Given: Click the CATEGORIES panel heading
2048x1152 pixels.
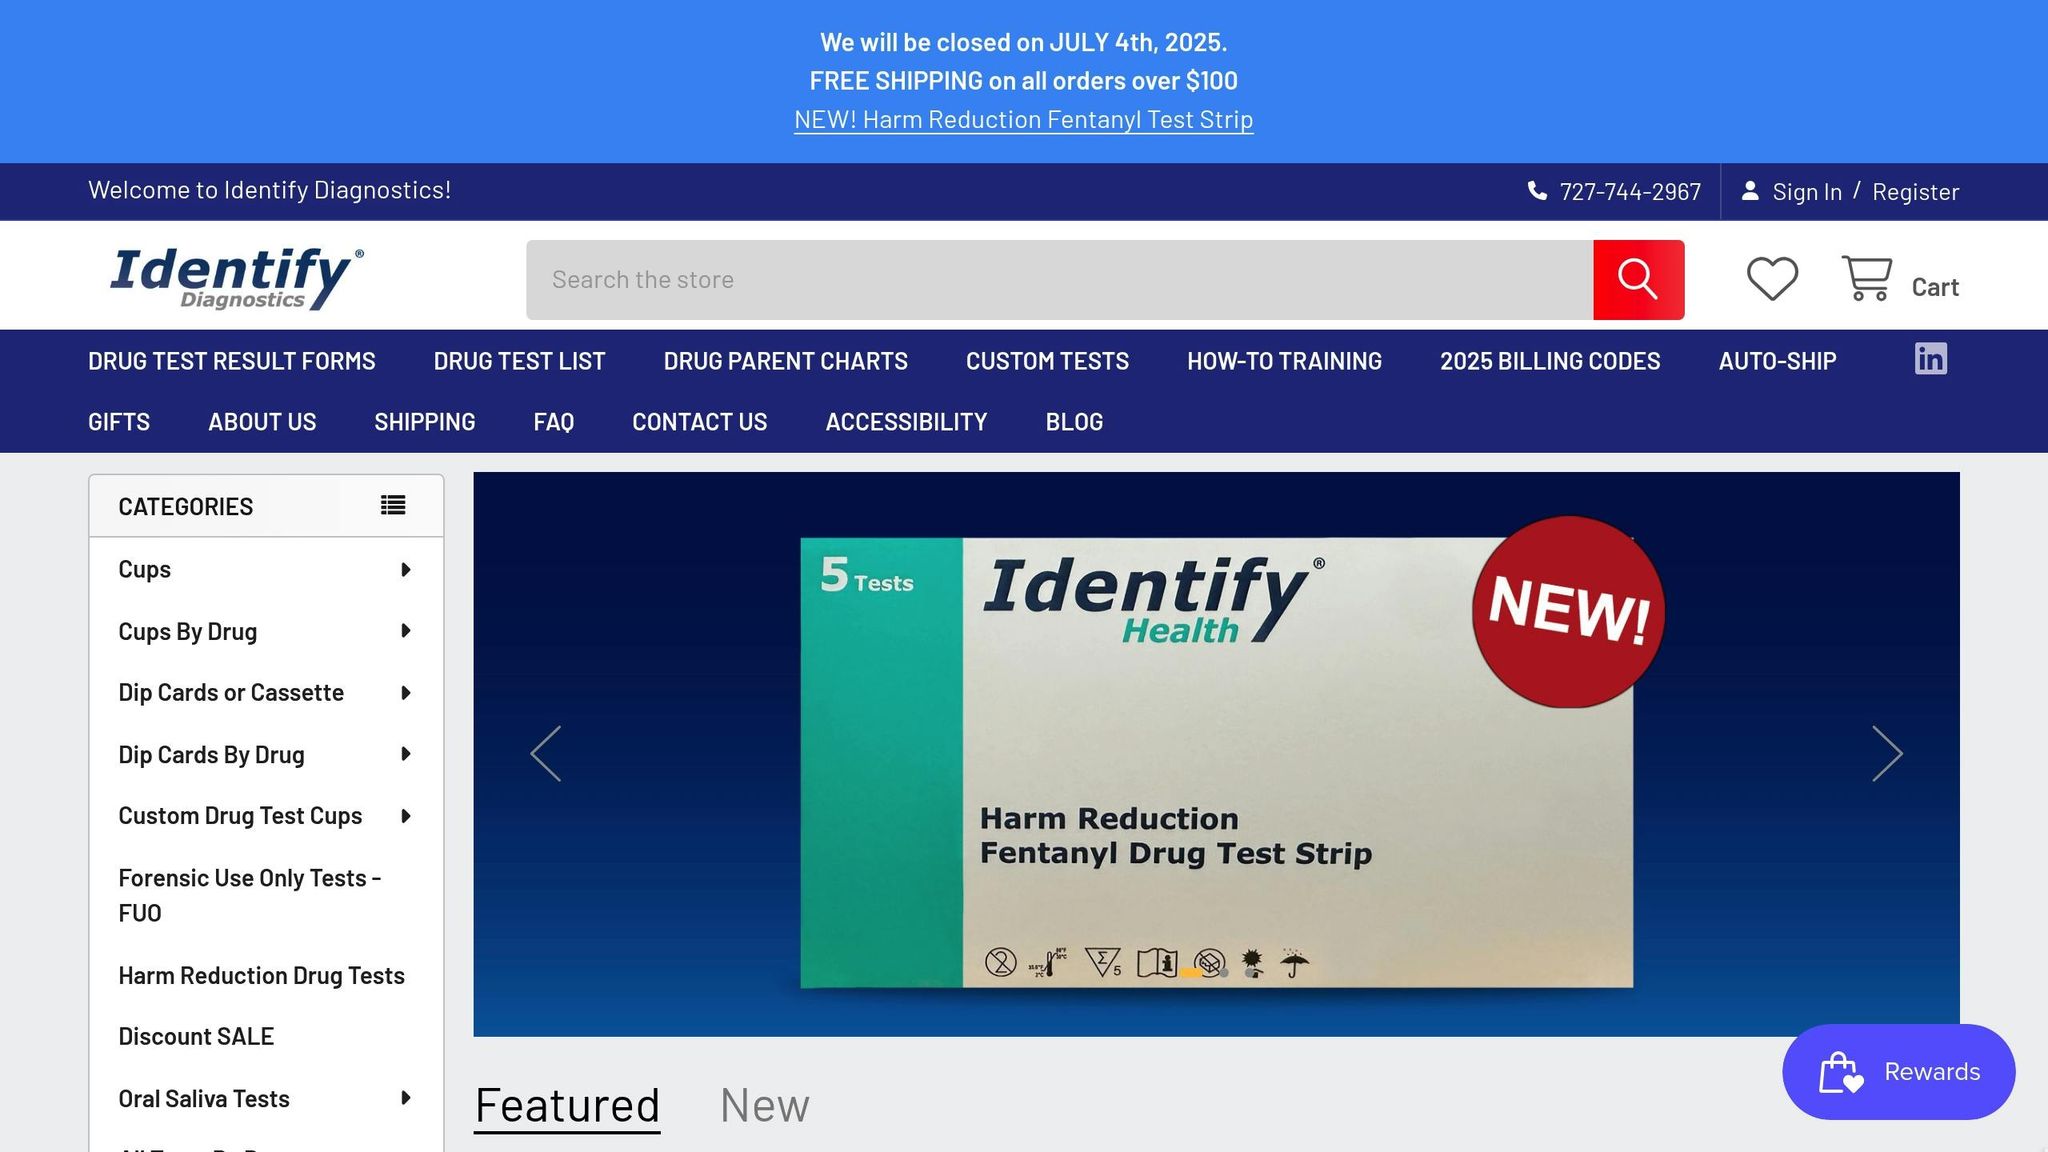Looking at the screenshot, I should [x=186, y=506].
